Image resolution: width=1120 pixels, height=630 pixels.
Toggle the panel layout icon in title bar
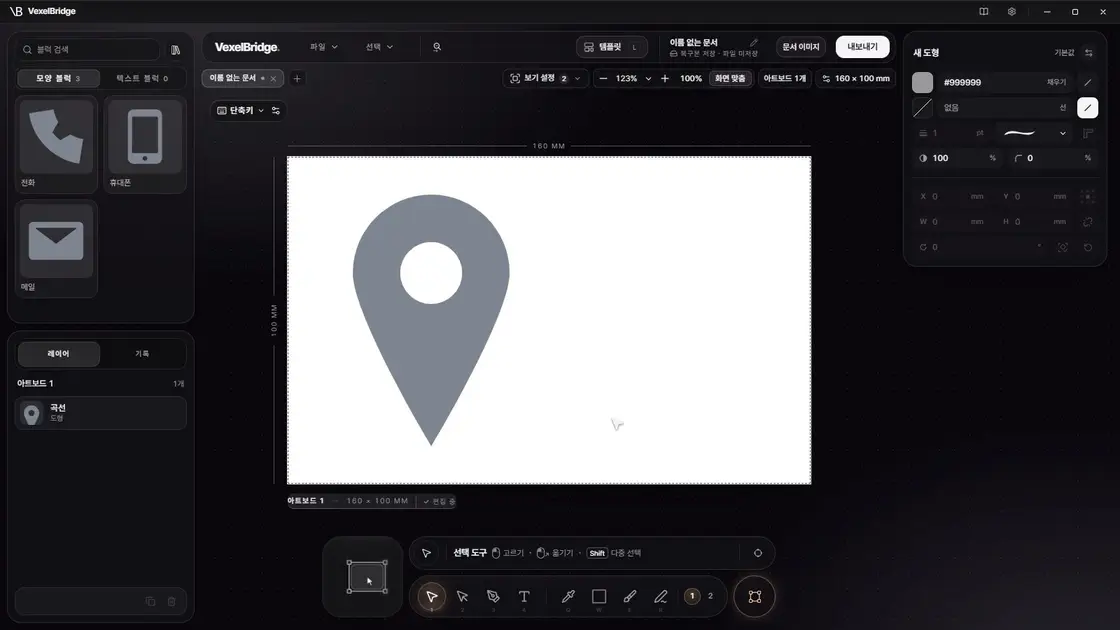pyautogui.click(x=984, y=11)
